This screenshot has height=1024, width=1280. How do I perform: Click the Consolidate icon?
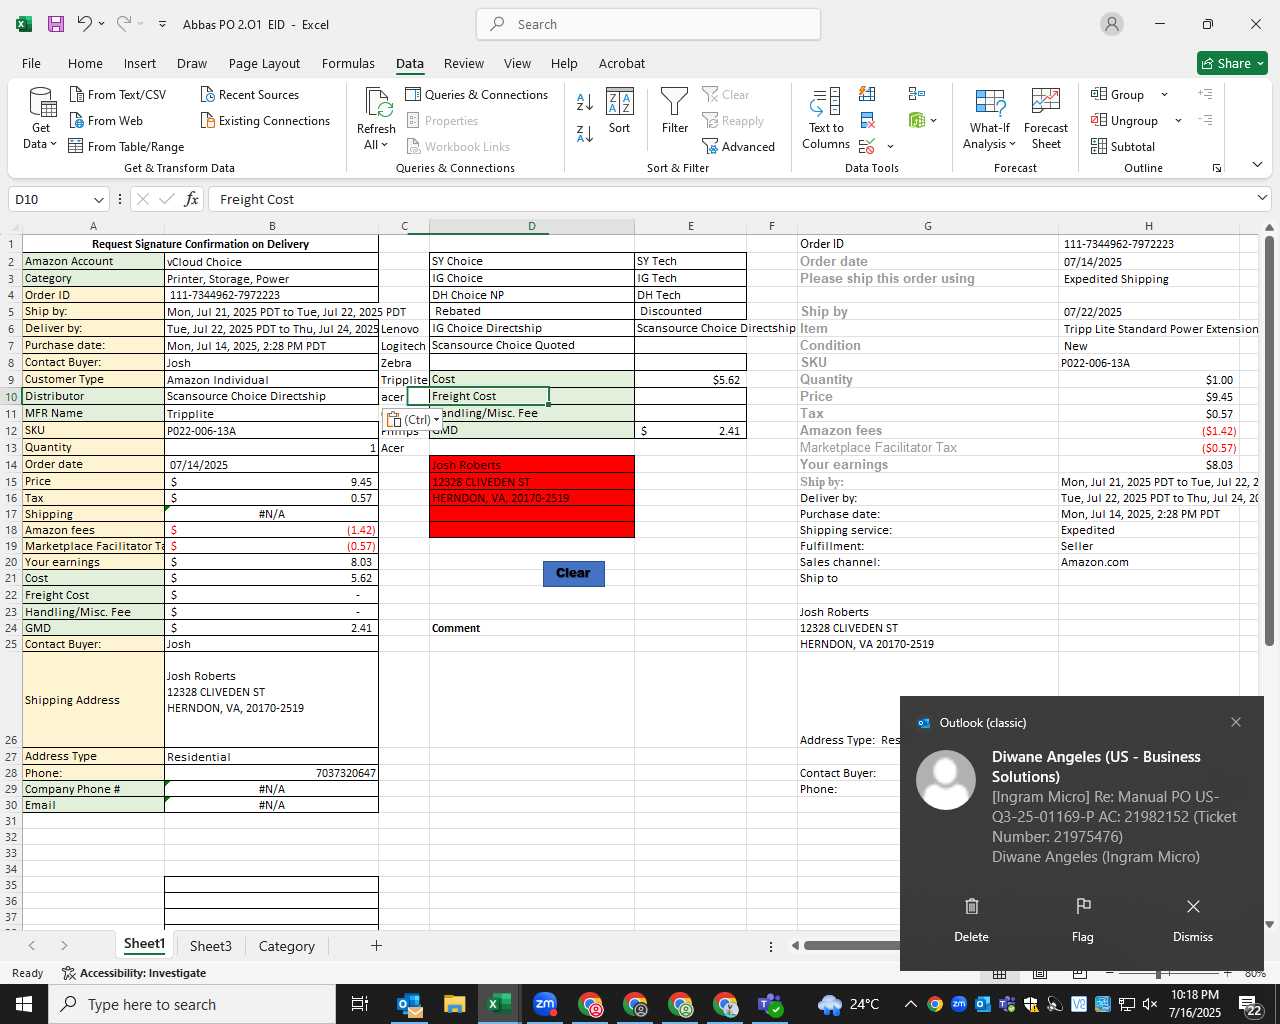pyautogui.click(x=916, y=94)
